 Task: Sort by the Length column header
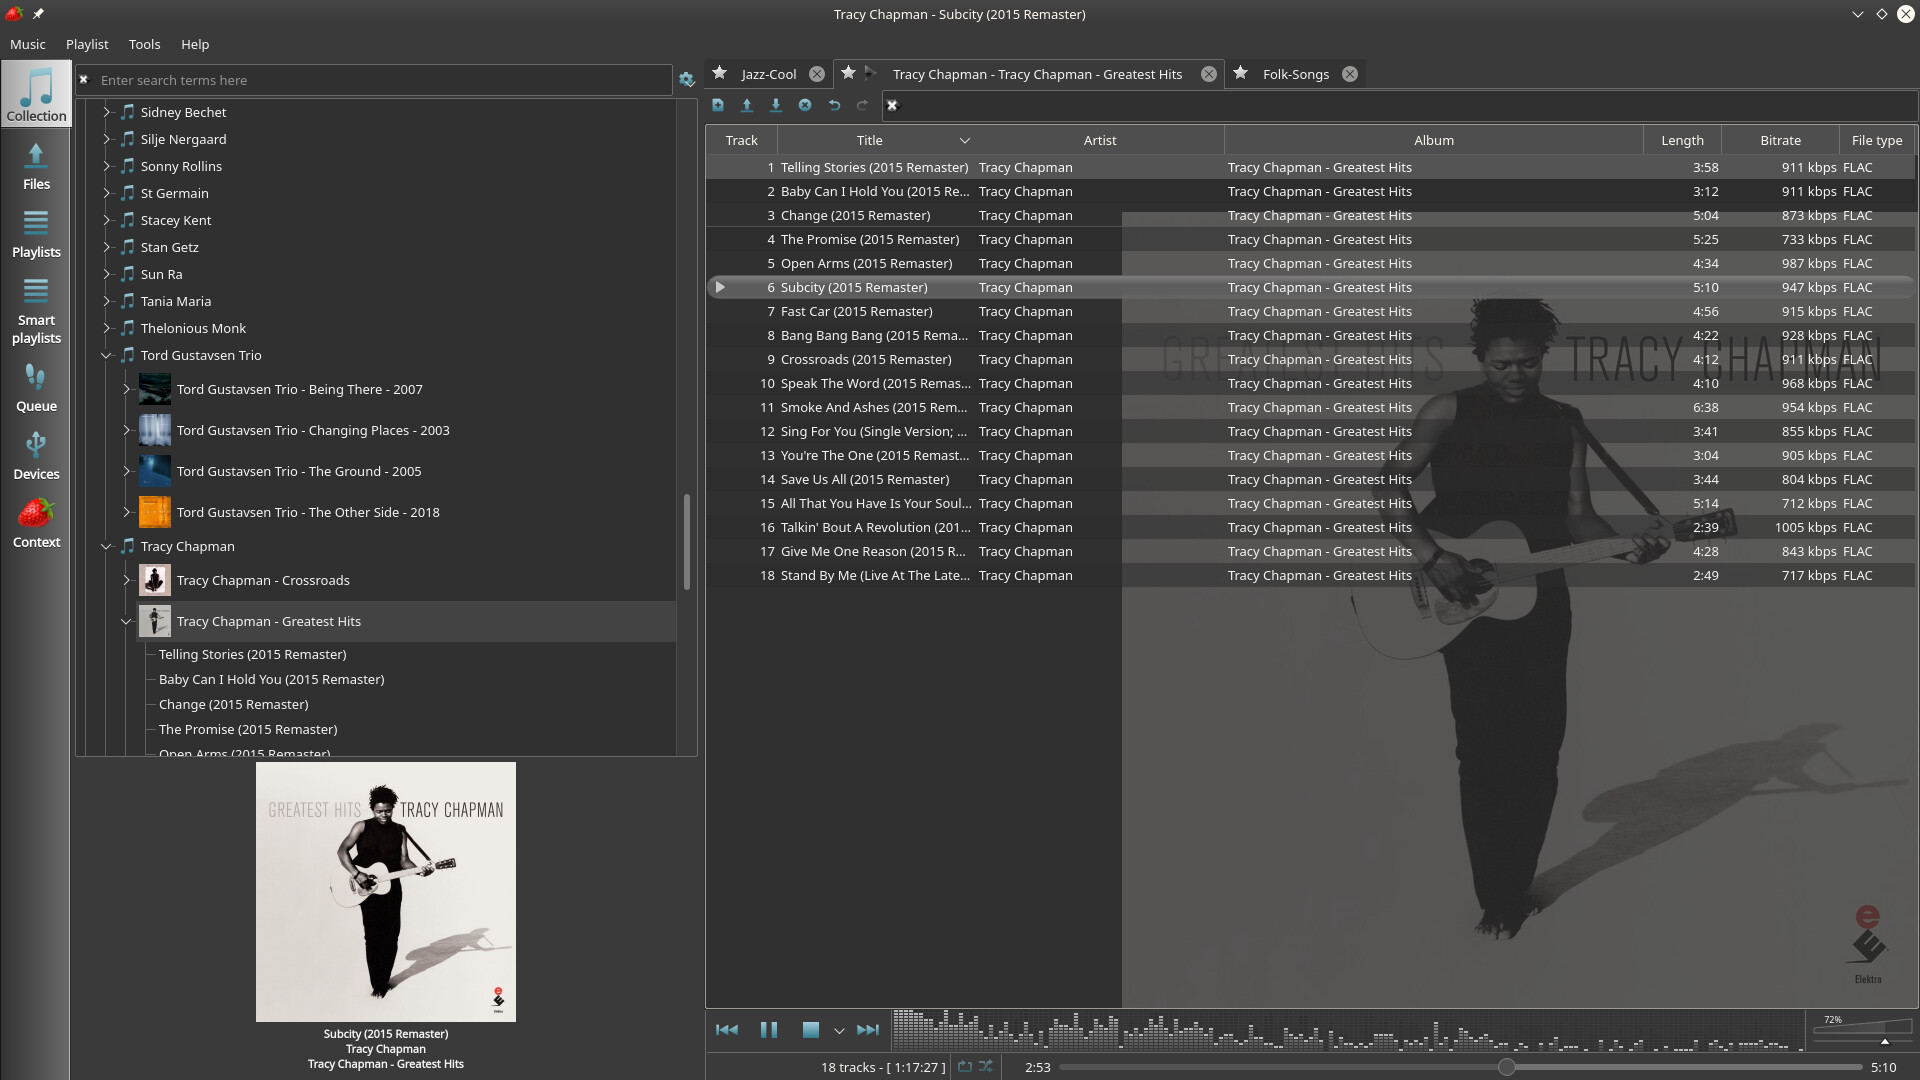[x=1682, y=141]
